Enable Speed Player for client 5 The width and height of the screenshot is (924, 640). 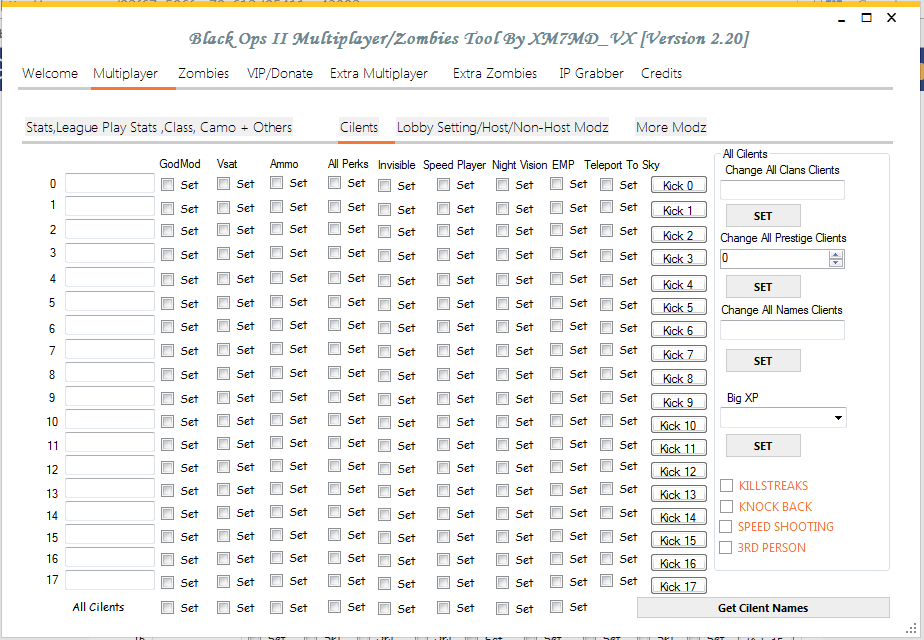point(444,304)
